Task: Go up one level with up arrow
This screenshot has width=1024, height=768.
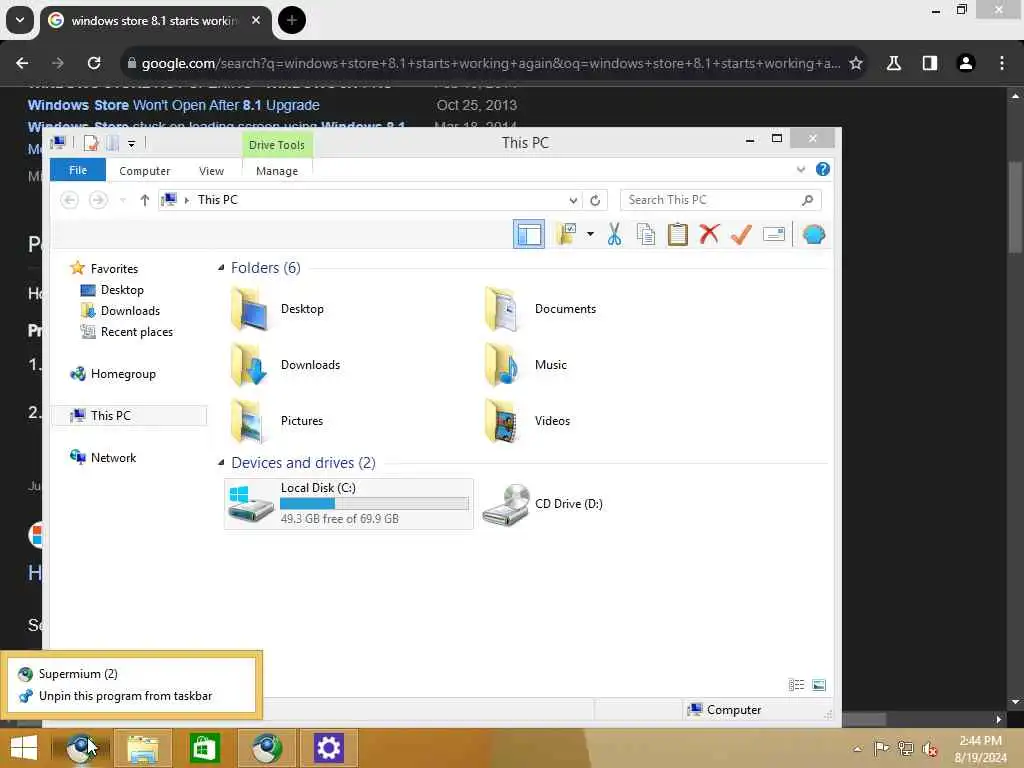Action: click(144, 200)
